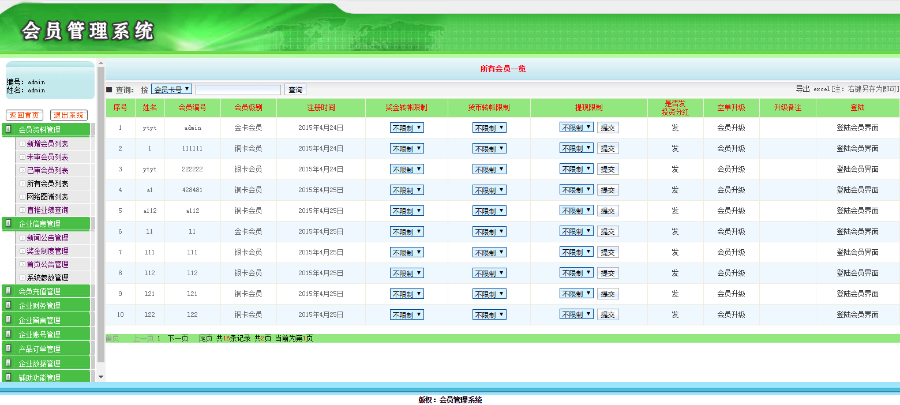Click the small square icon before 所有会员列表

(x=22, y=183)
